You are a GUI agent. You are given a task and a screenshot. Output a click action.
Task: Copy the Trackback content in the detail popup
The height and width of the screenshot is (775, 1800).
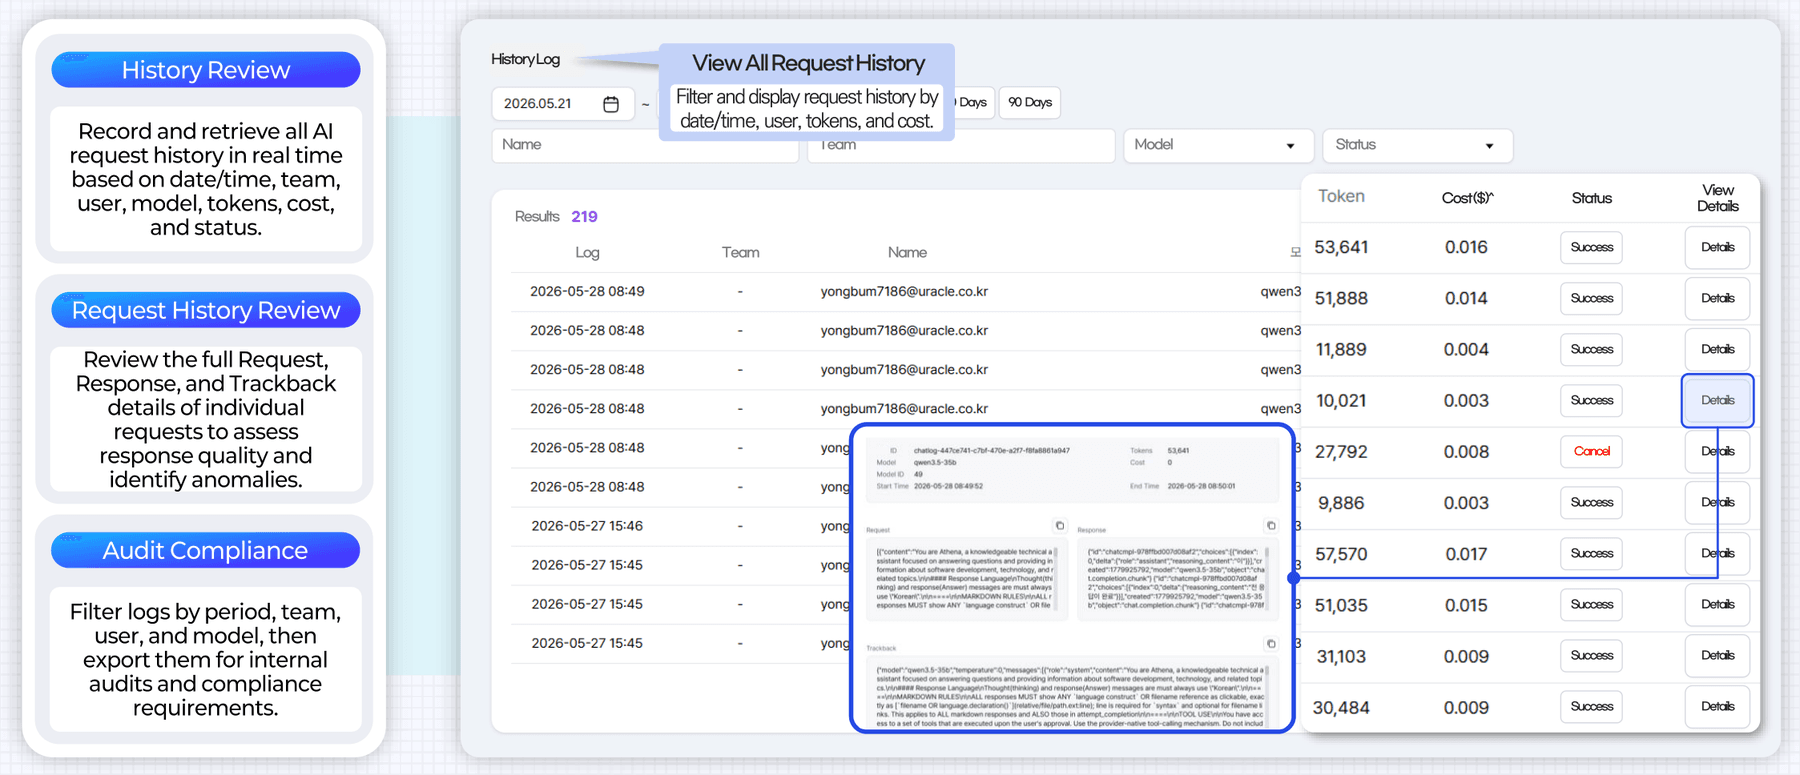pos(1271,644)
